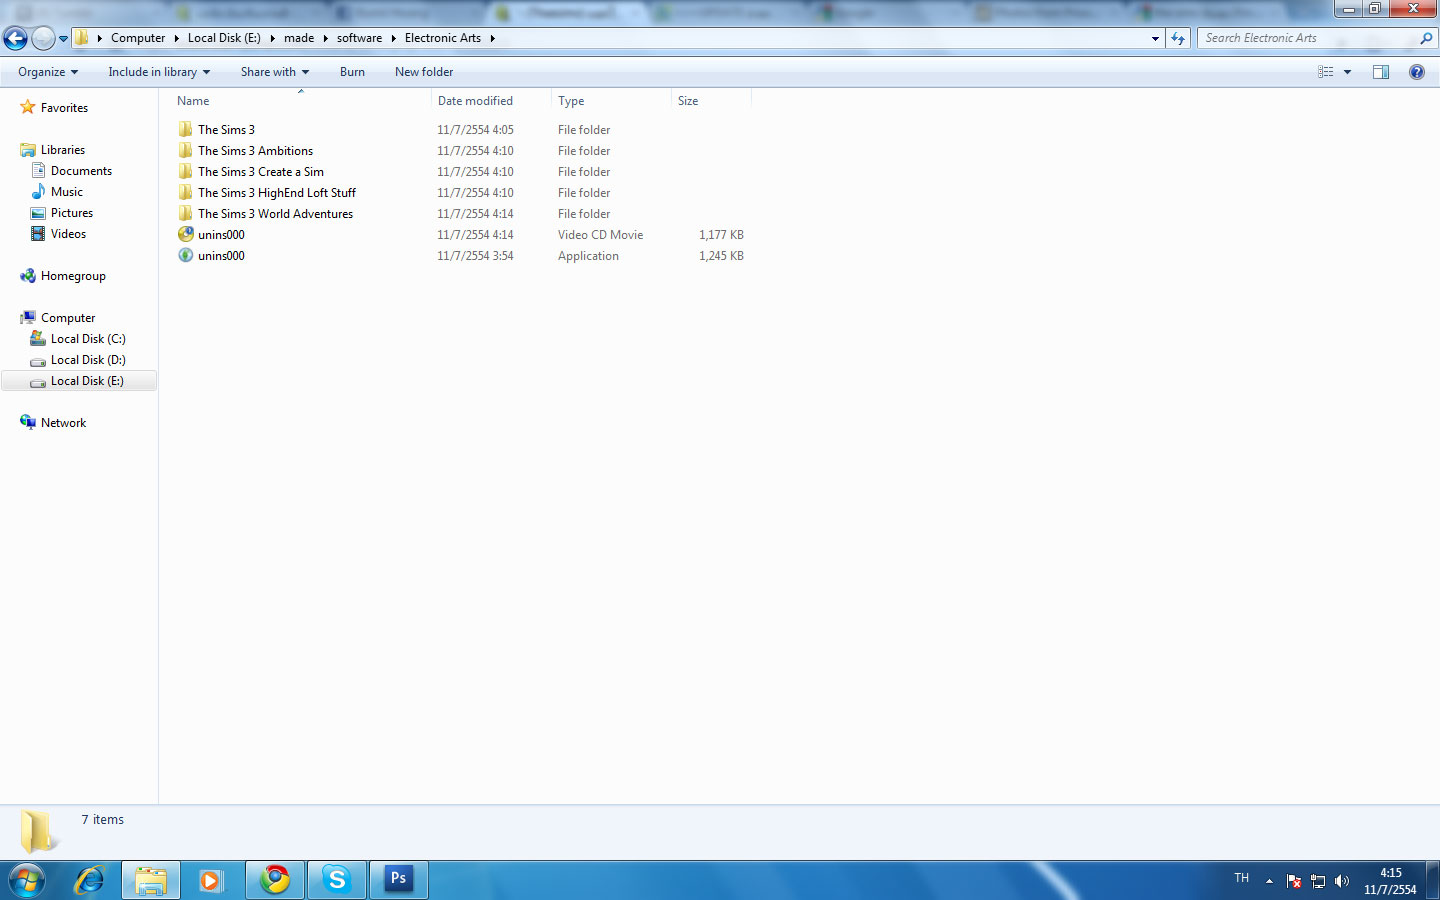Select The Sims 3 Ambitions folder icon
The width and height of the screenshot is (1440, 900).
186,151
